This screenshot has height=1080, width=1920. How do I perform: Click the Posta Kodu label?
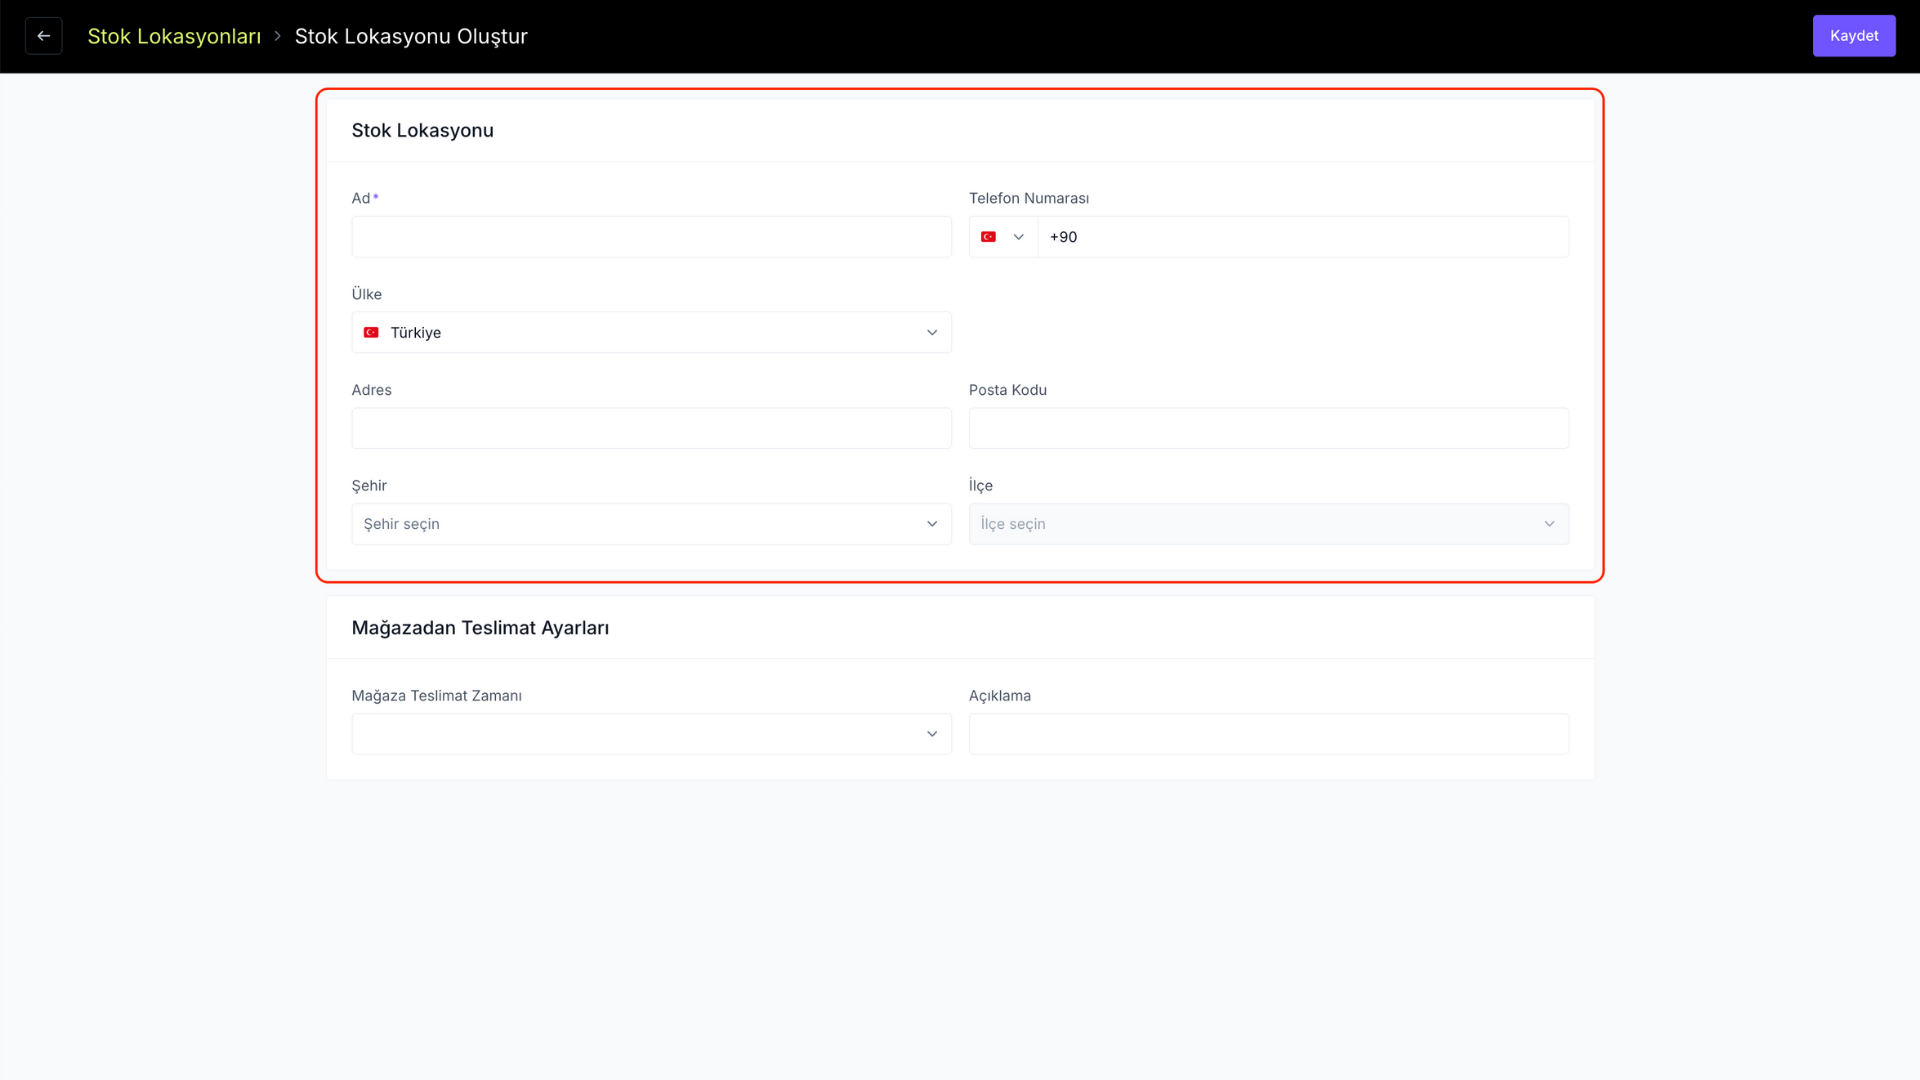pos(1008,390)
